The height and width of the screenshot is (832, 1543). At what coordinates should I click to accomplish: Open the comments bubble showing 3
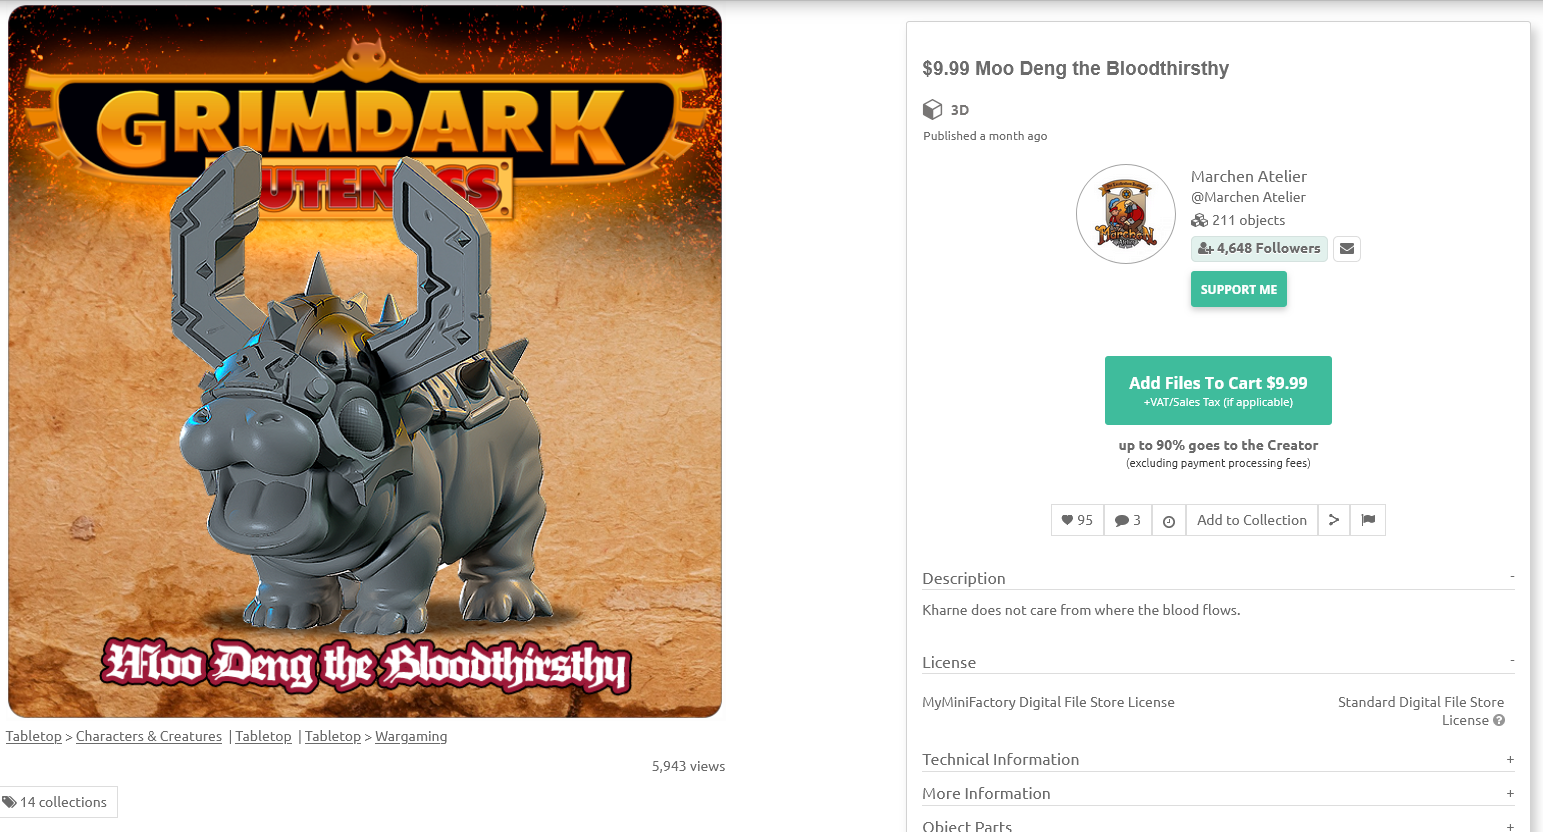[x=1128, y=520]
